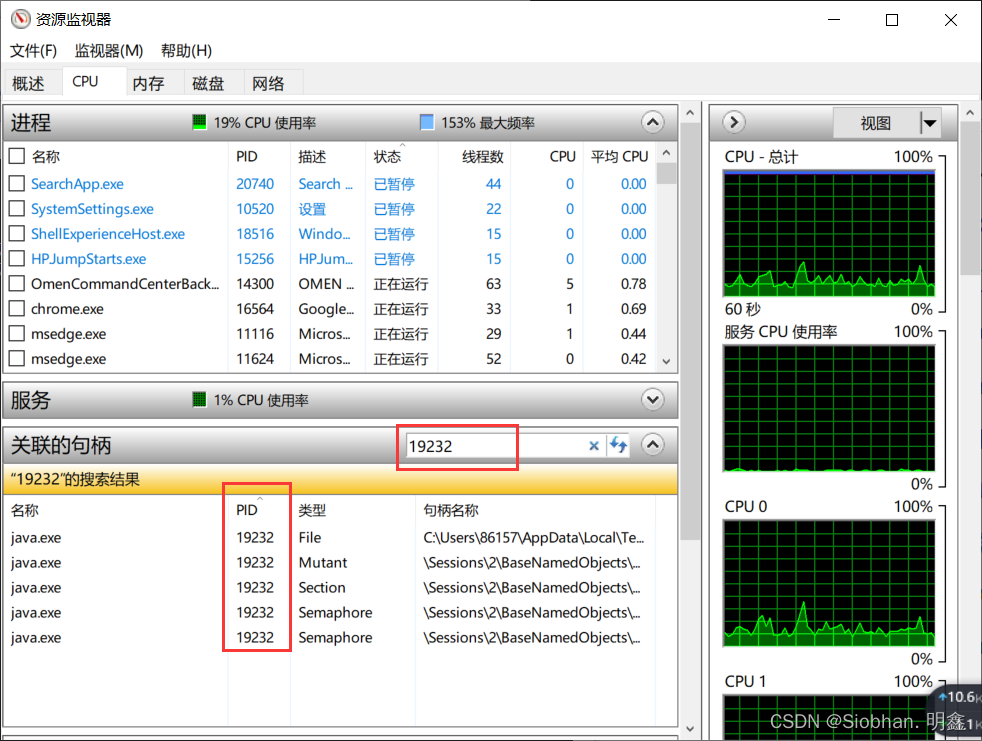Viewport: 982px width, 741px height.
Task: Click the left pane's scroll-down arrow
Action: coord(690,728)
